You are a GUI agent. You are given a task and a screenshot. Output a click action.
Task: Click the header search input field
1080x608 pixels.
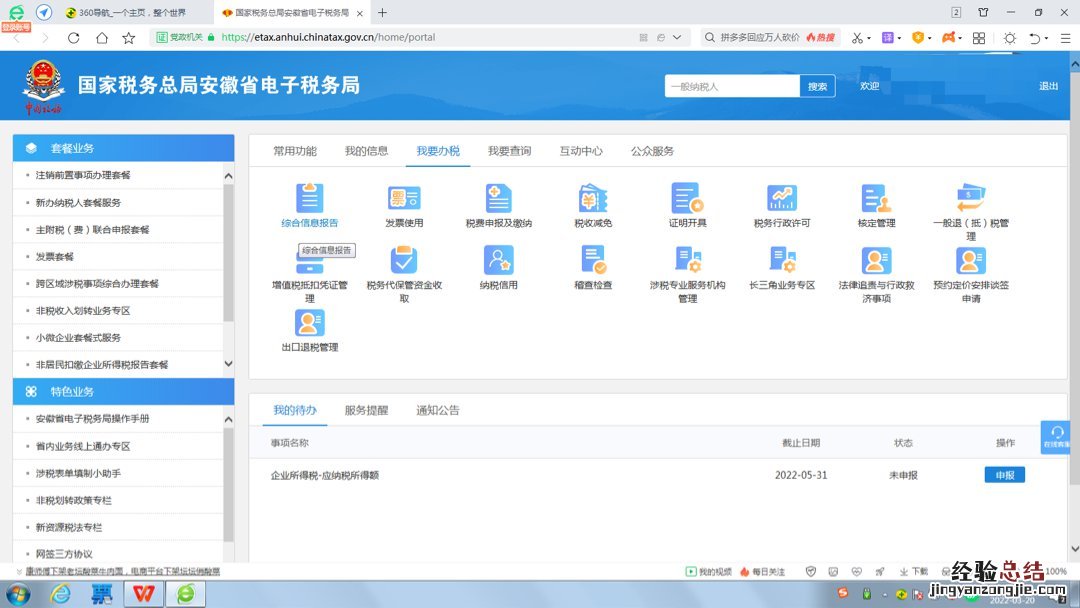(x=732, y=86)
